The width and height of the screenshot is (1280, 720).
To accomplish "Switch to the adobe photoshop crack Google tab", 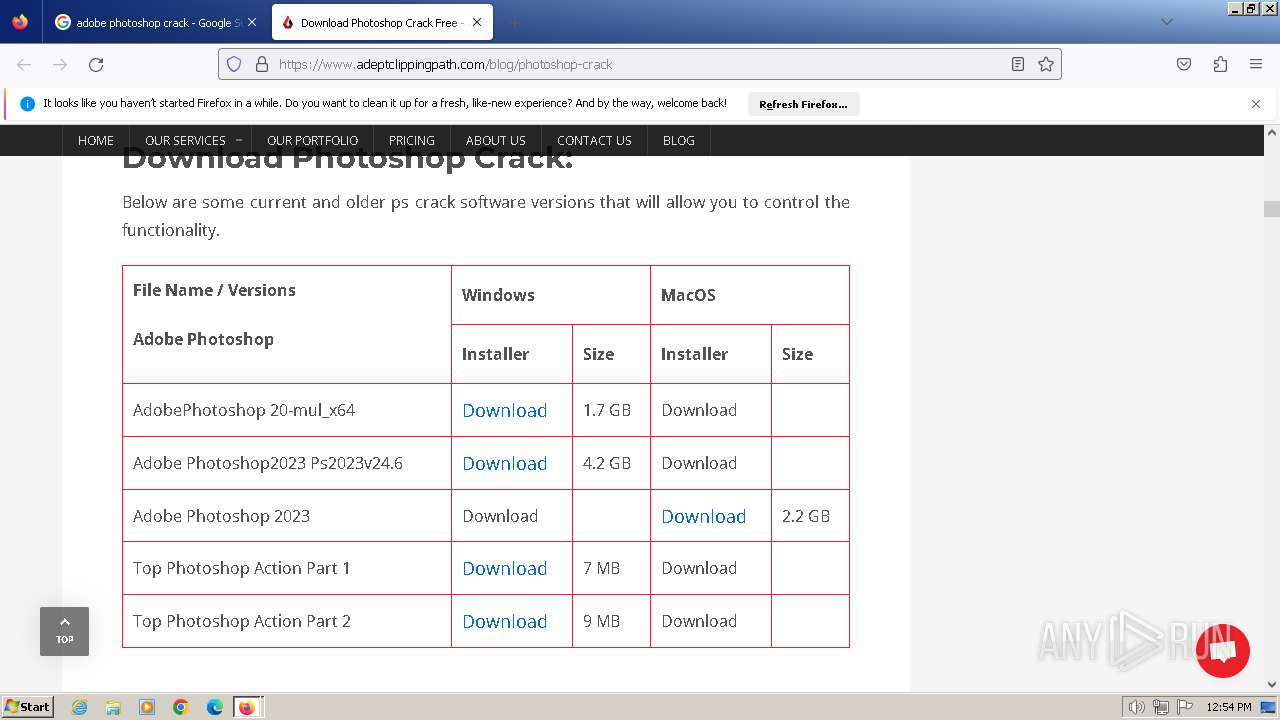I will [156, 22].
